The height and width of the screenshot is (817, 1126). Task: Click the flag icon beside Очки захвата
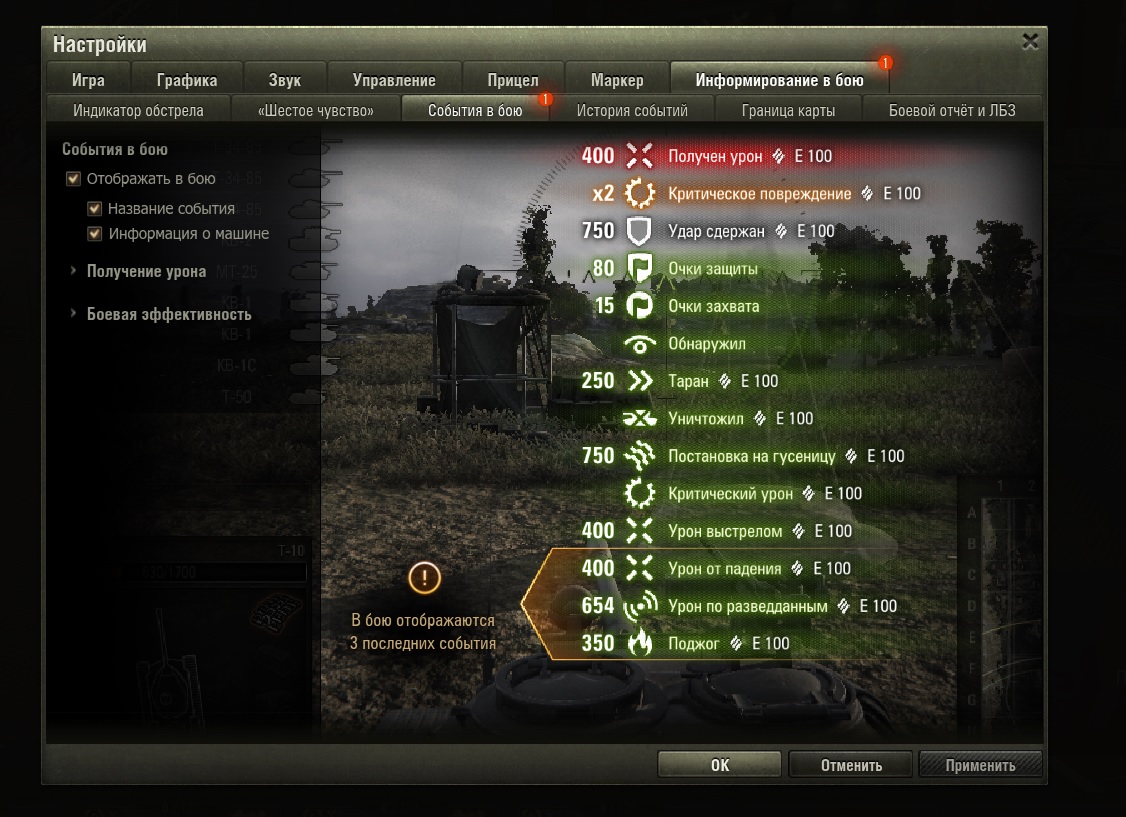coord(639,306)
